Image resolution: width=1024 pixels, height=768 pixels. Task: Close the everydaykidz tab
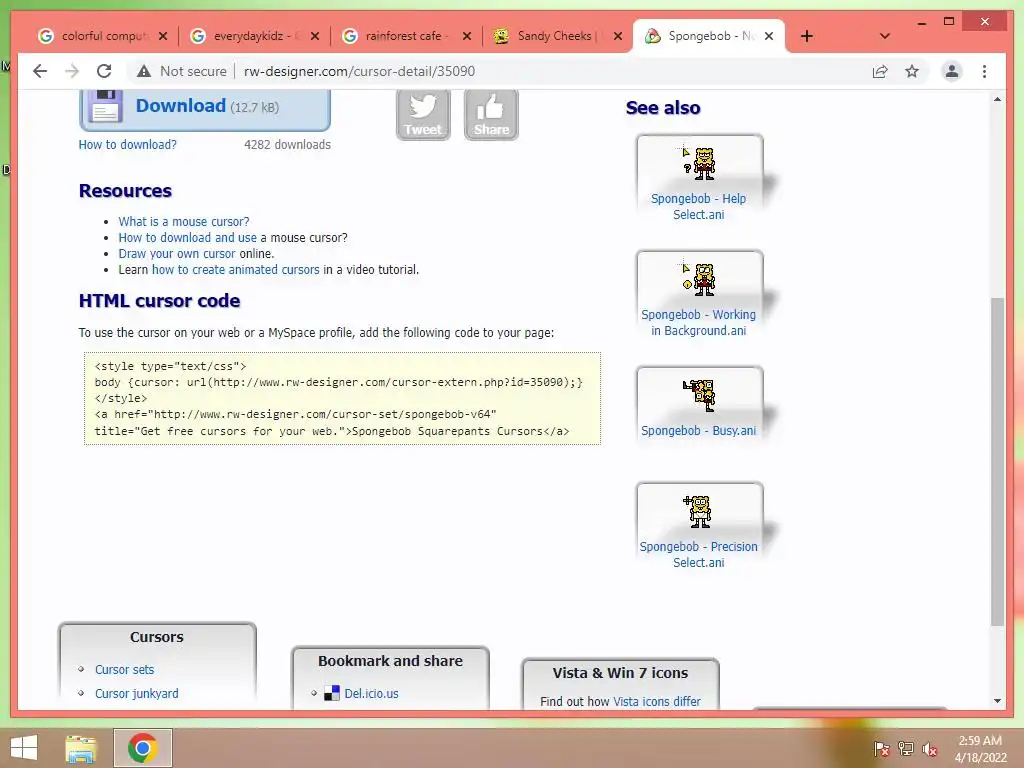(x=315, y=36)
